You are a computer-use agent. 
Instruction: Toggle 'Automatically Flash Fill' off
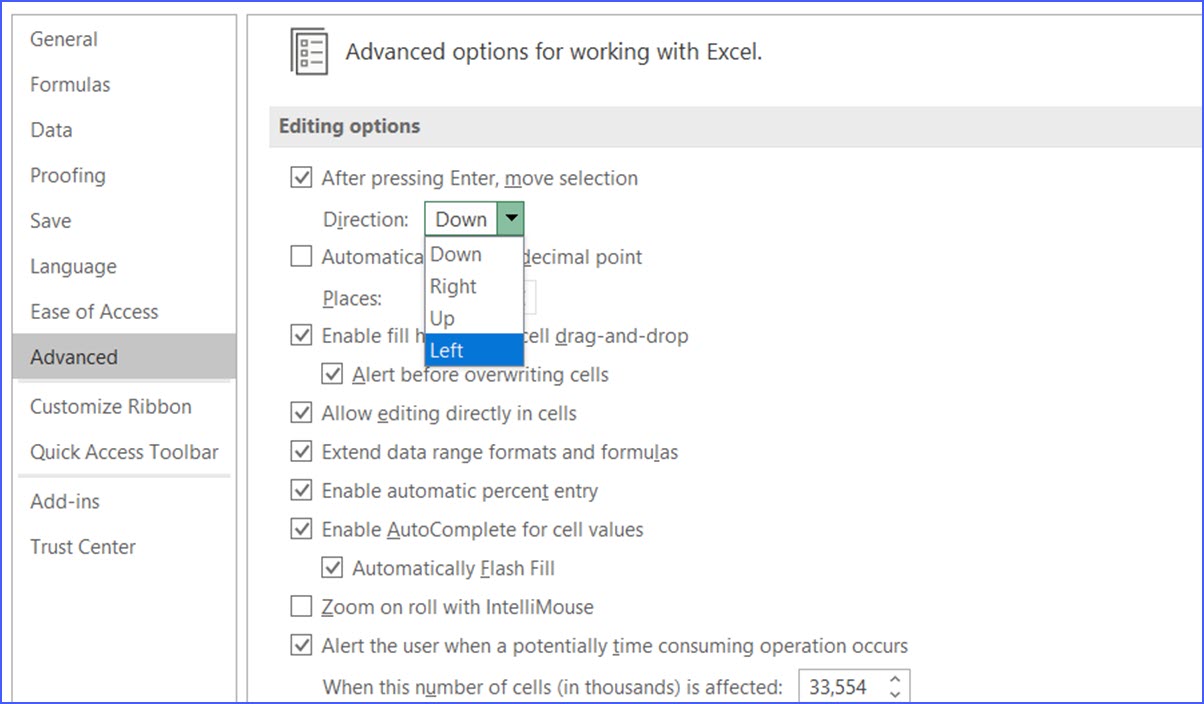point(332,567)
